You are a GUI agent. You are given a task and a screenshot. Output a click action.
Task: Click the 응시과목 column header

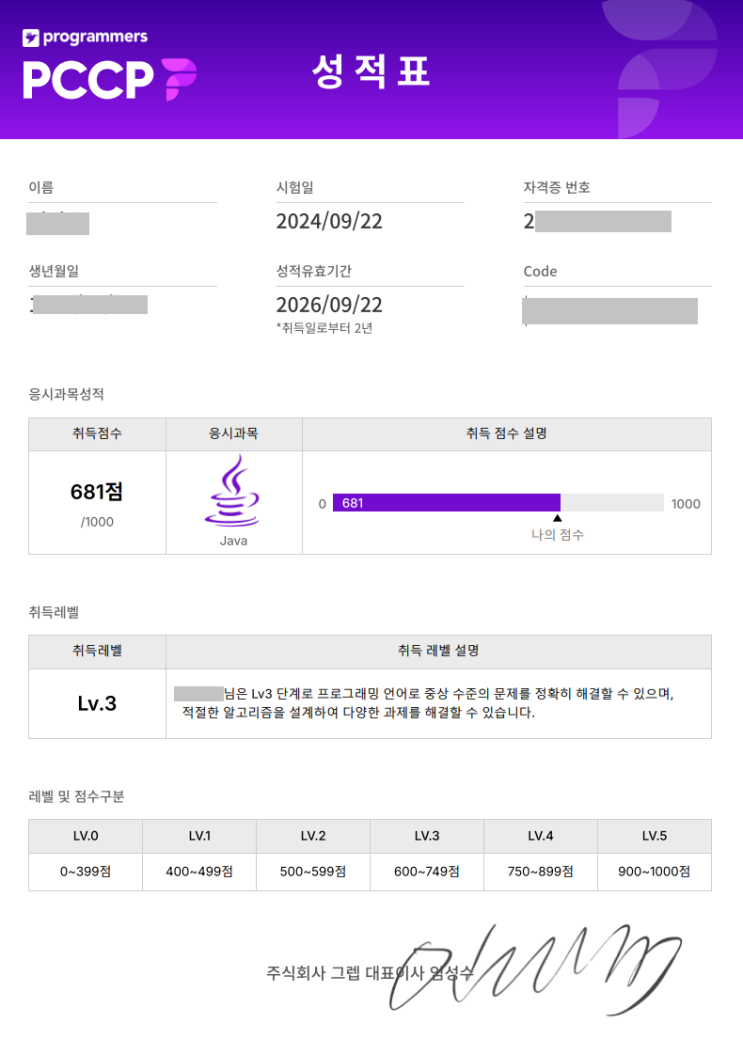pyautogui.click(x=233, y=434)
